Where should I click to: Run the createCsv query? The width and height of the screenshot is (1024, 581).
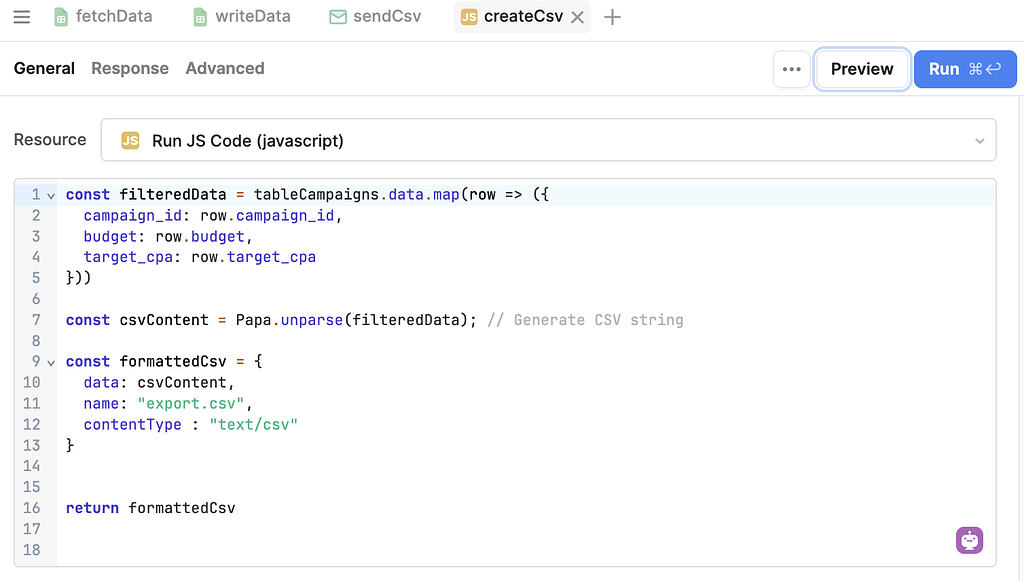click(x=964, y=68)
